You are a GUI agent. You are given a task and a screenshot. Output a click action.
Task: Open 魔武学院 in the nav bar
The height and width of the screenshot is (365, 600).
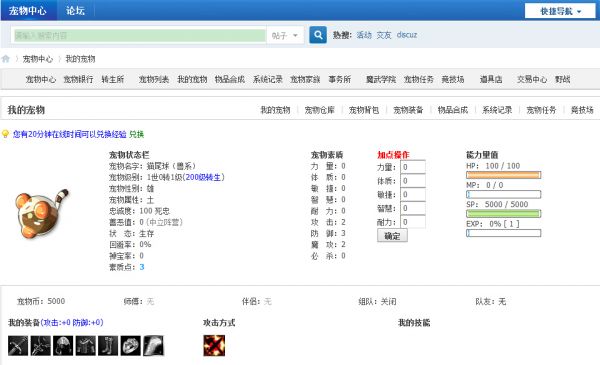(x=381, y=79)
